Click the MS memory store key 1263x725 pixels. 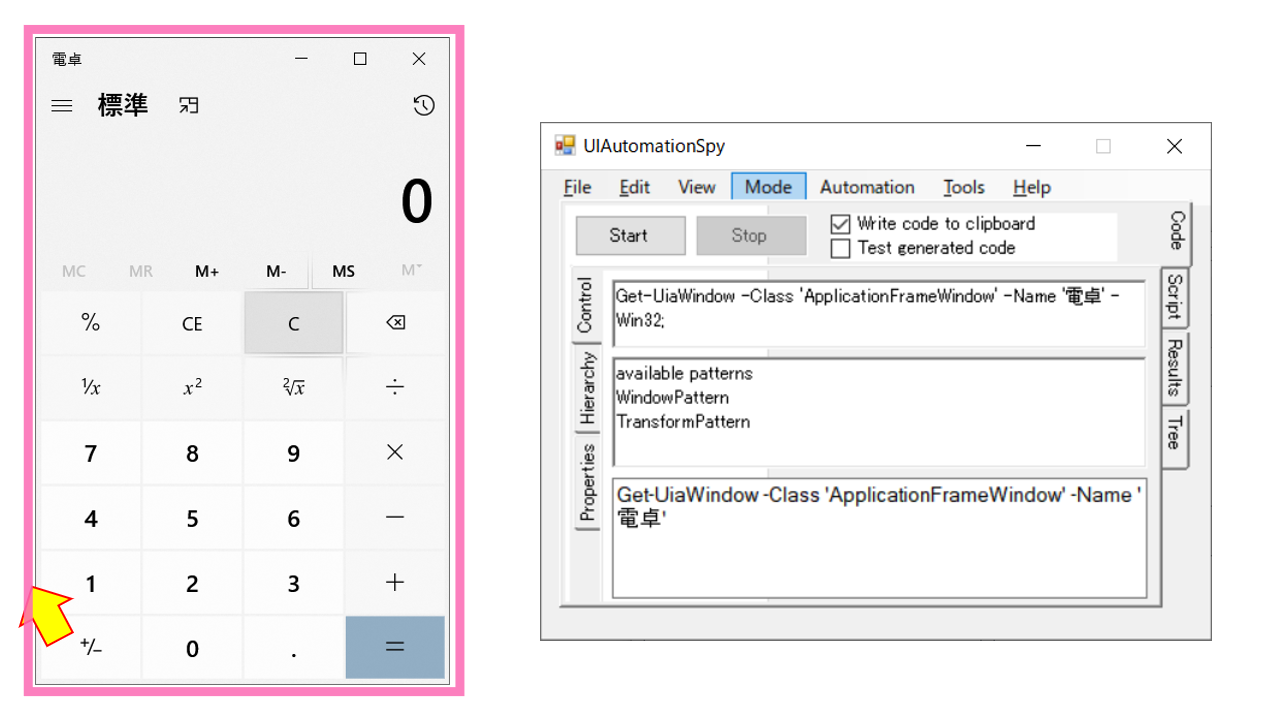click(343, 271)
